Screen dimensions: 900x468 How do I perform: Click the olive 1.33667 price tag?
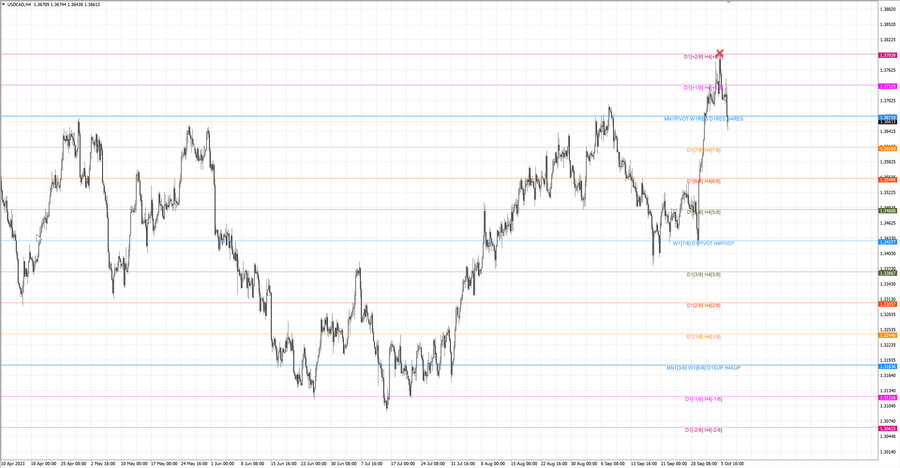887,273
